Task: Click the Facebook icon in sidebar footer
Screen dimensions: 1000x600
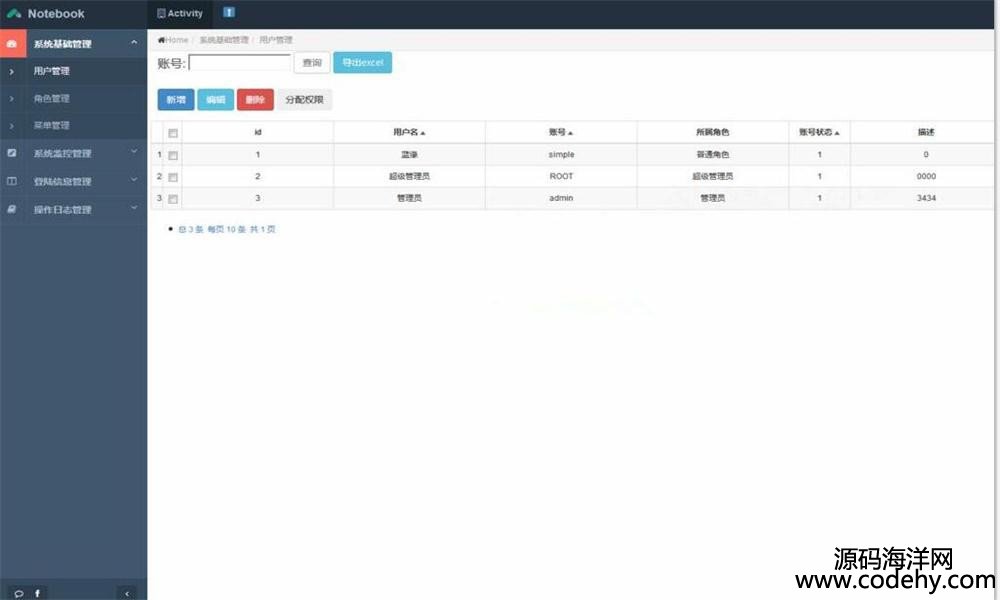Action: 38,593
